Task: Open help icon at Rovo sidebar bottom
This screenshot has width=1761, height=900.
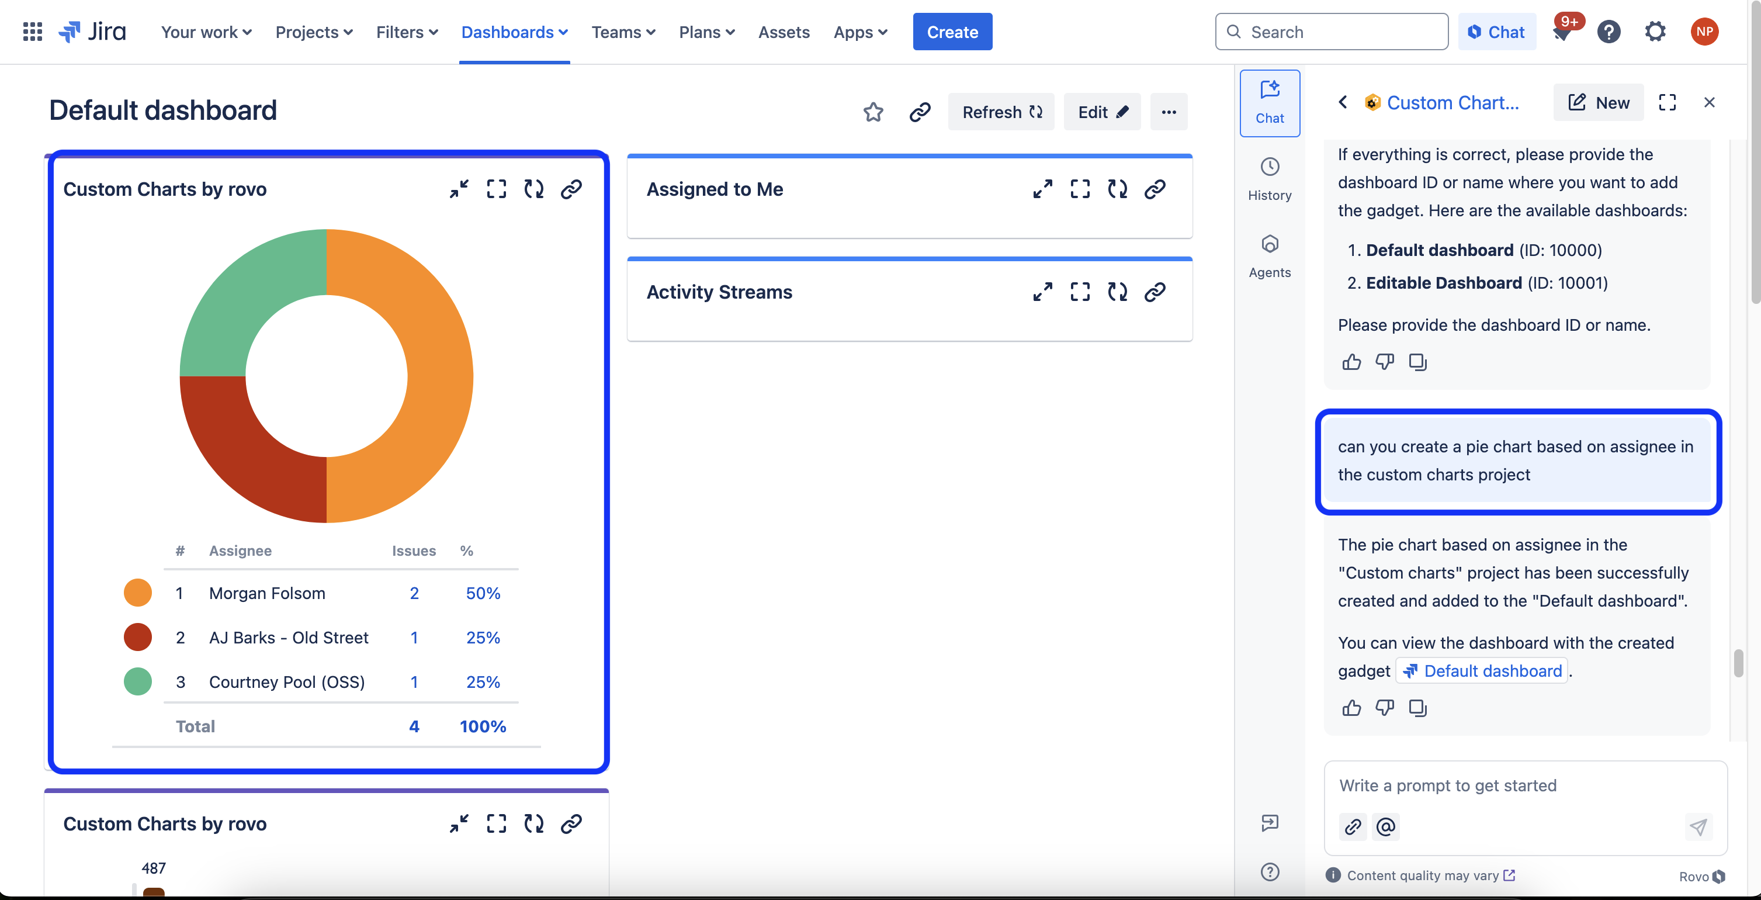Action: pos(1270,872)
